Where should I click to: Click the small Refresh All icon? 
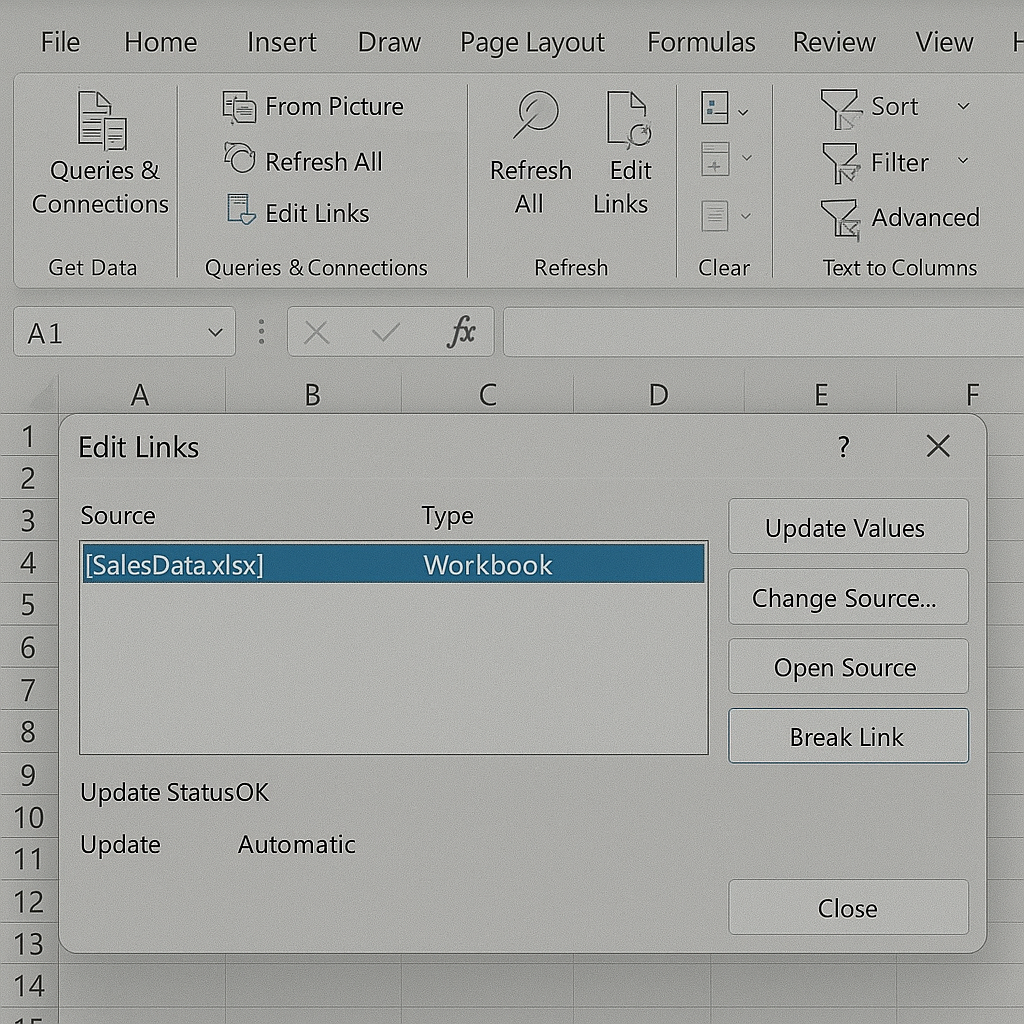[239, 160]
